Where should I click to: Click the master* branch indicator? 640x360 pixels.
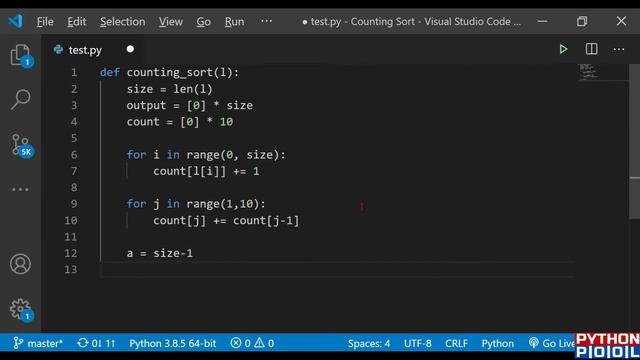click(x=38, y=343)
